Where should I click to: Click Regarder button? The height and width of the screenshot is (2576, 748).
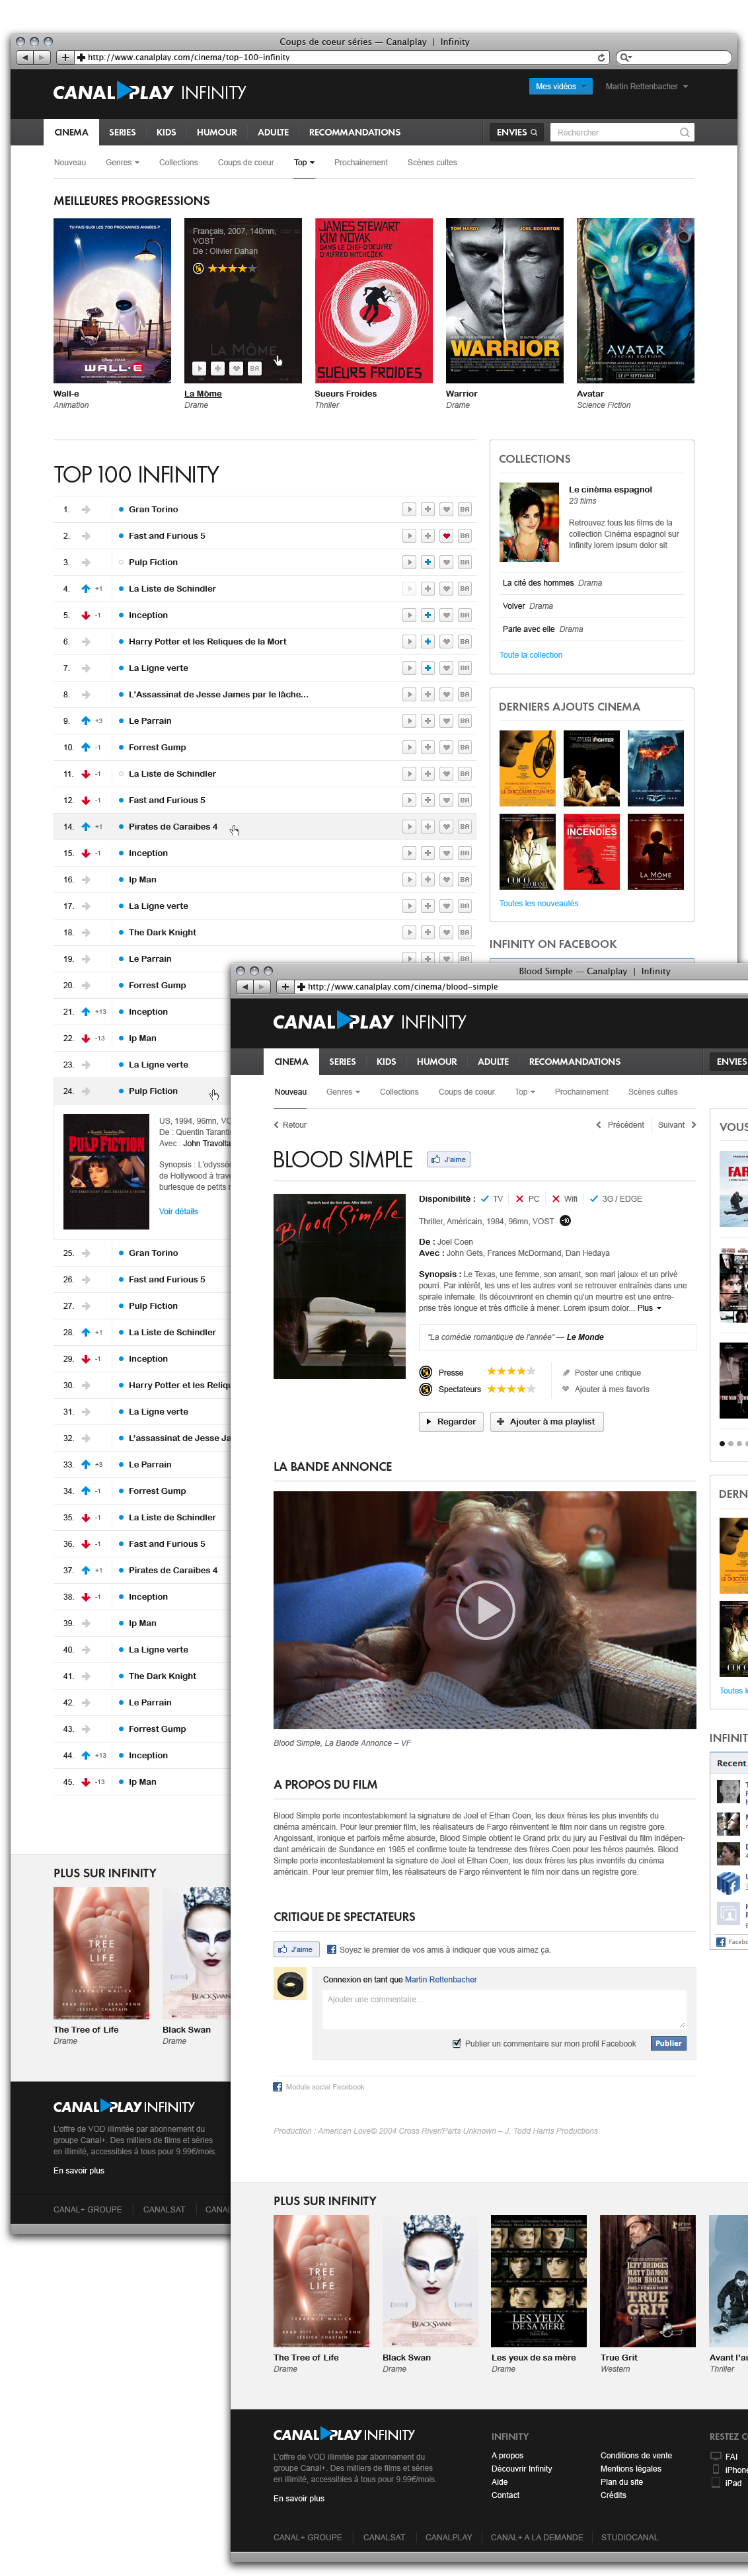coord(451,1421)
